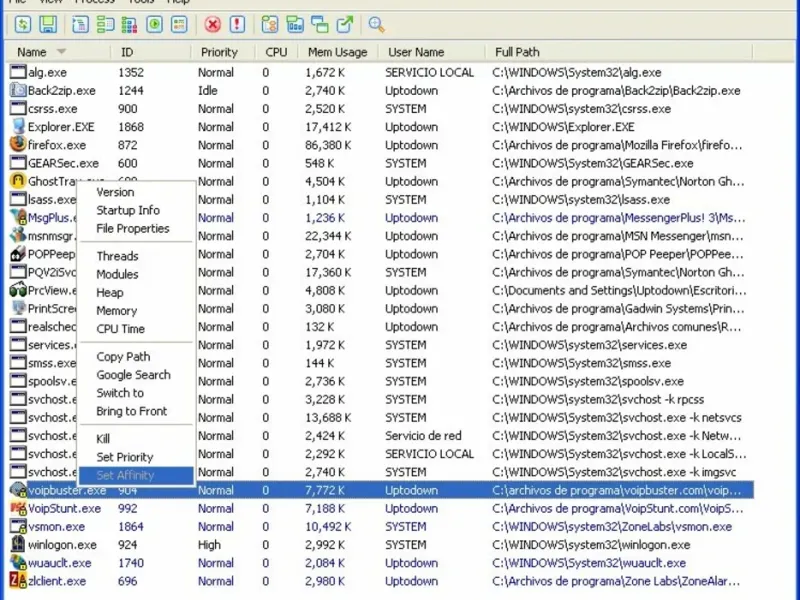Select the firefox.exe process row

click(381, 145)
